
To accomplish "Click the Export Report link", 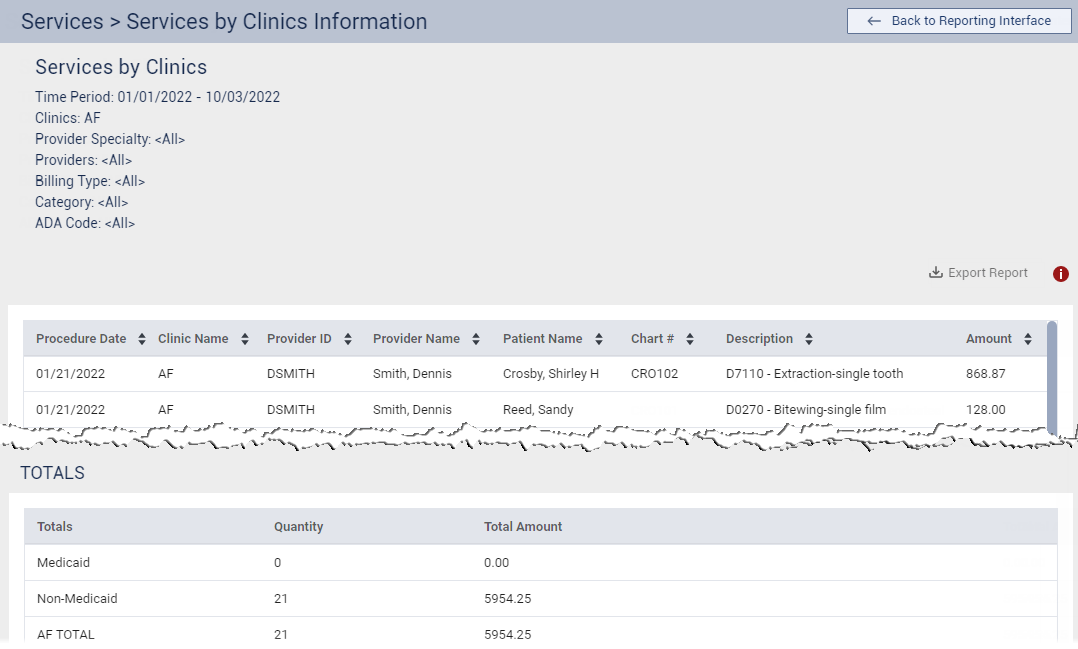I will coord(987,273).
